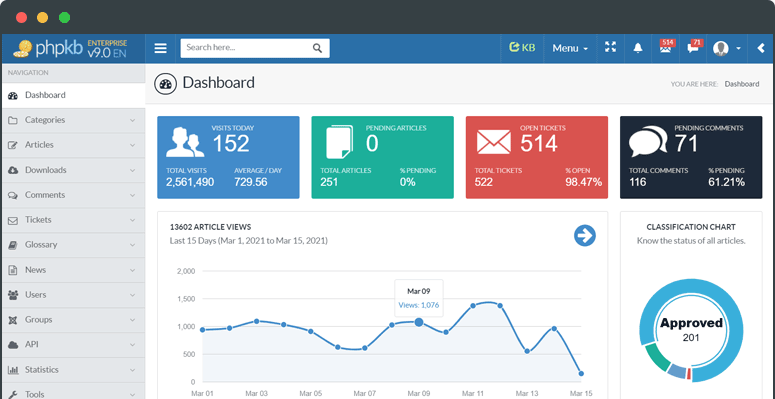
Task: Click the blue arrow on article views
Action: 585,235
